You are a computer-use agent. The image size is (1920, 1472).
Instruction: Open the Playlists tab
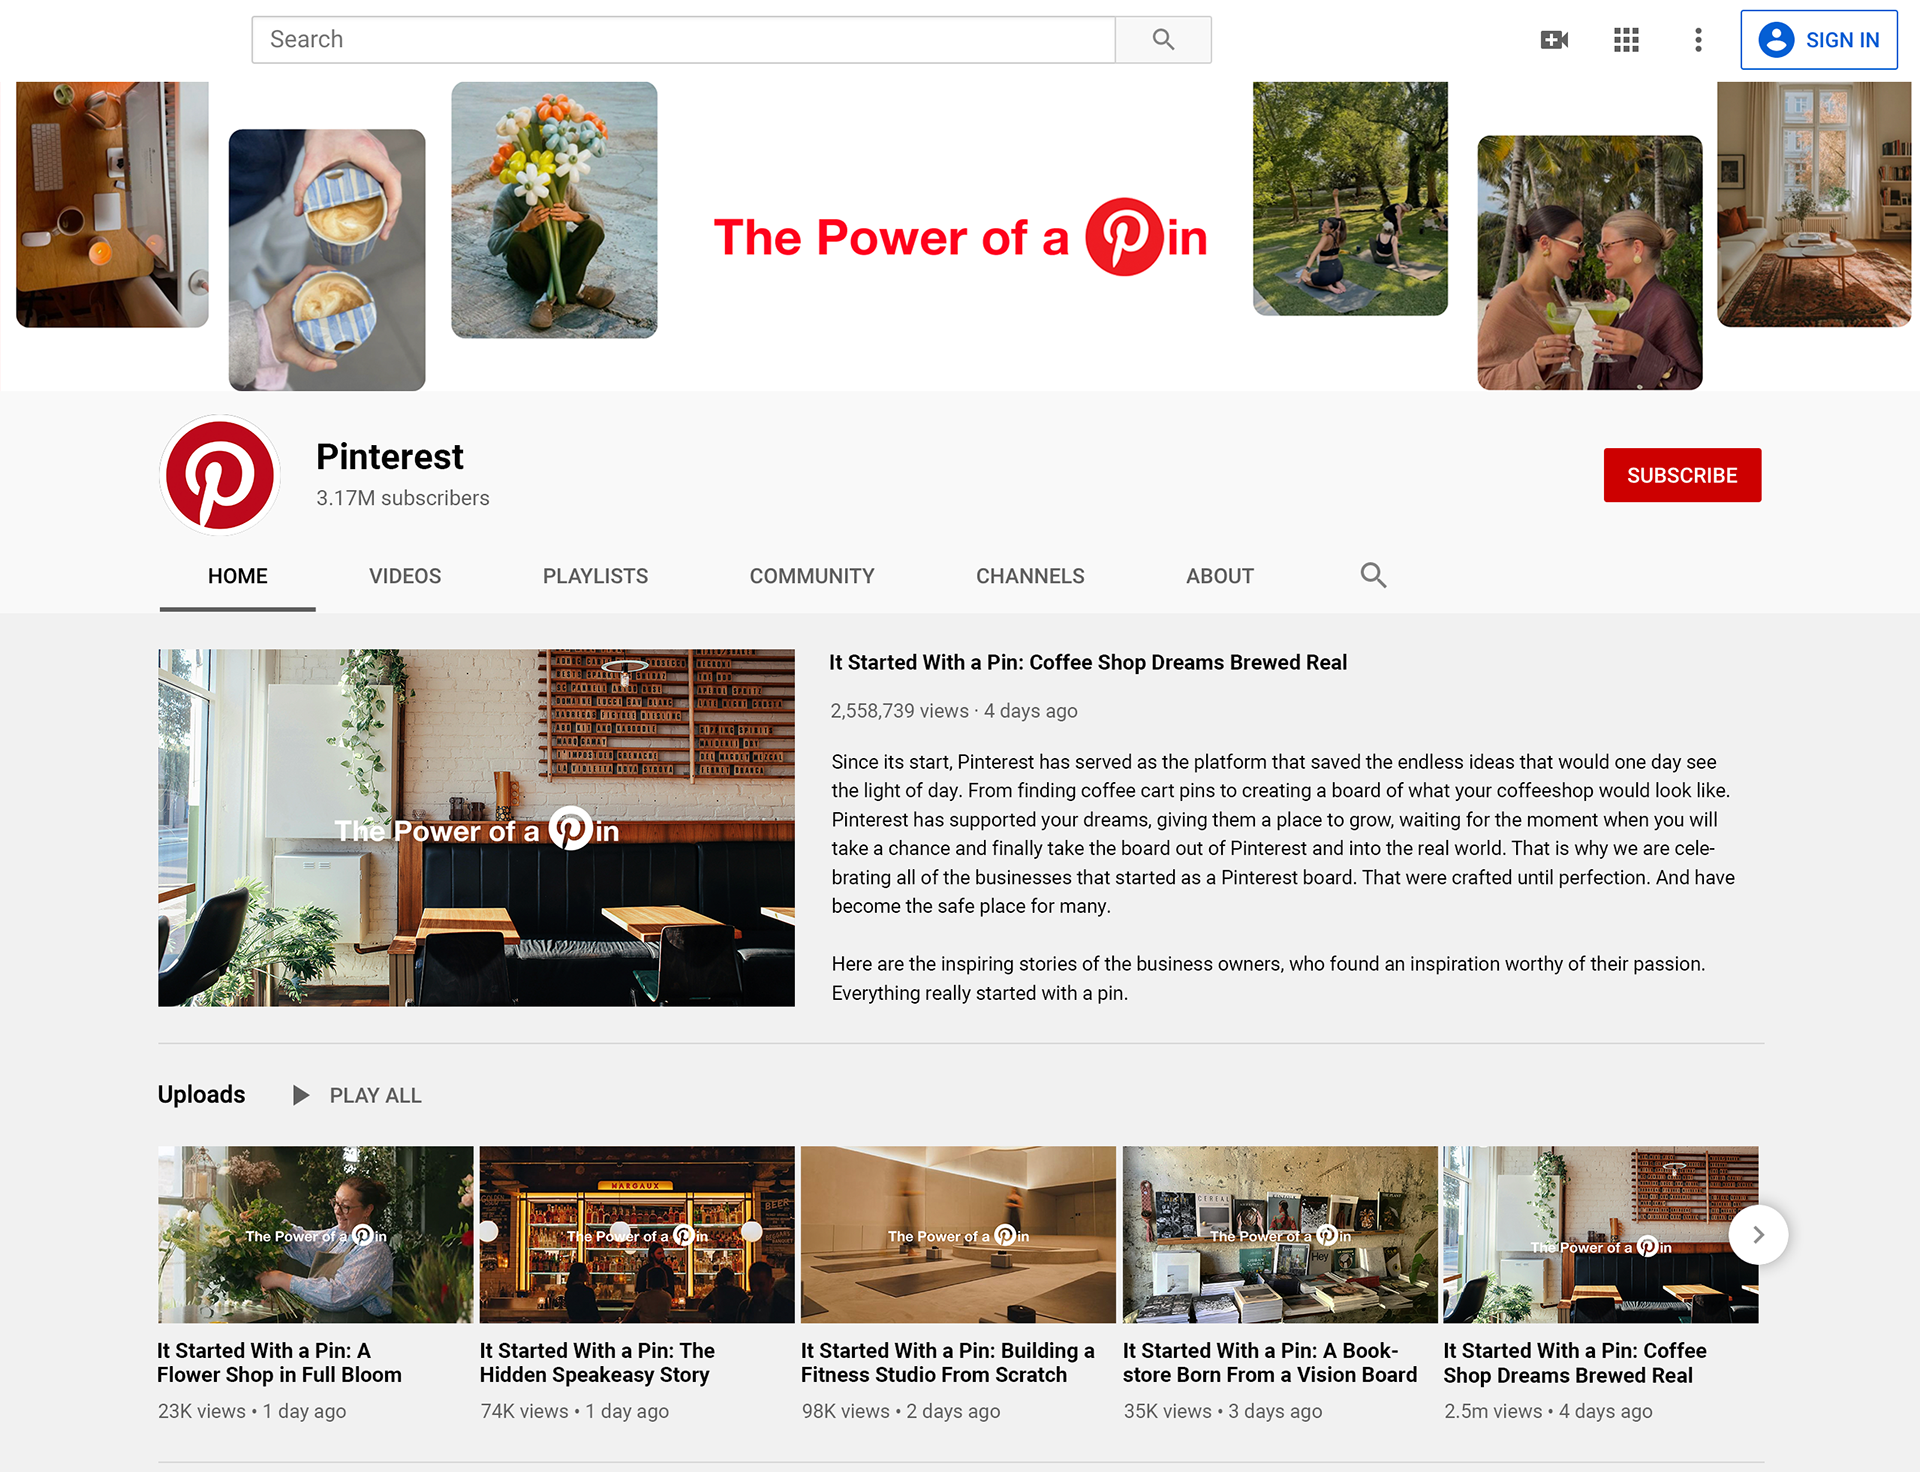click(x=595, y=576)
